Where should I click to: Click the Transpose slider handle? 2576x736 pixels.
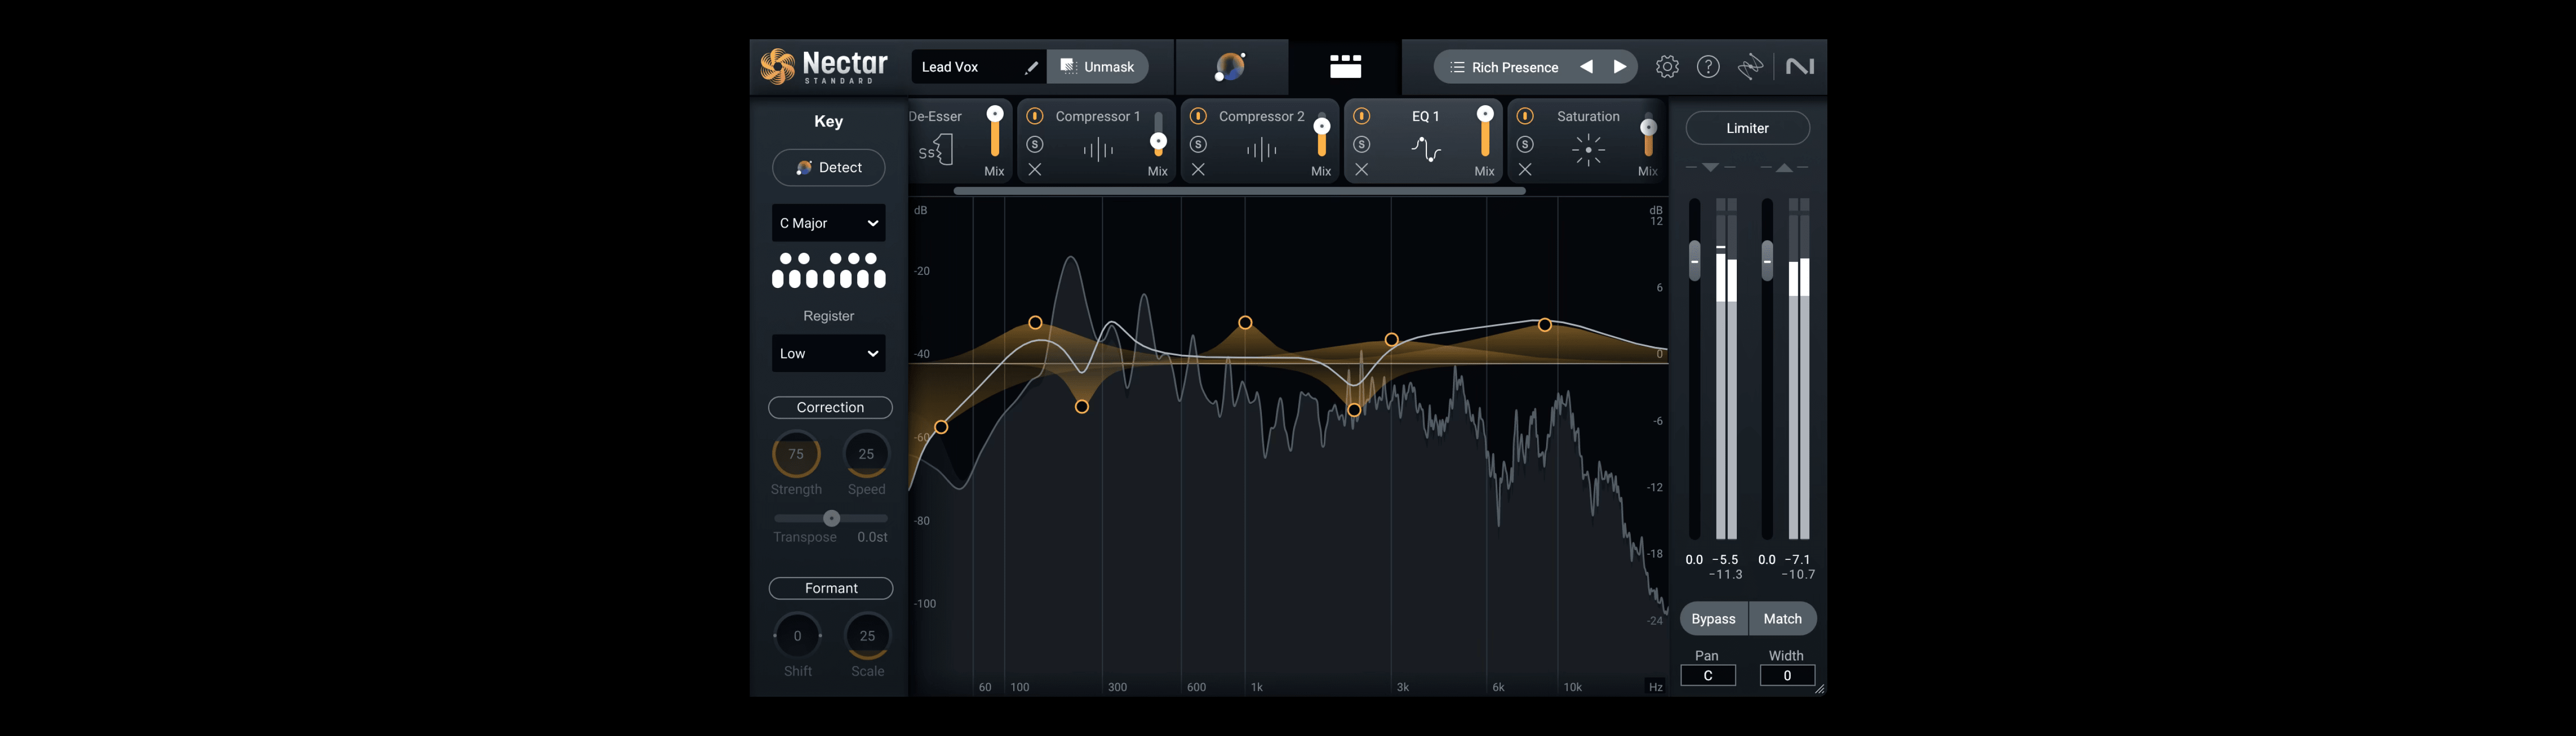(x=831, y=518)
